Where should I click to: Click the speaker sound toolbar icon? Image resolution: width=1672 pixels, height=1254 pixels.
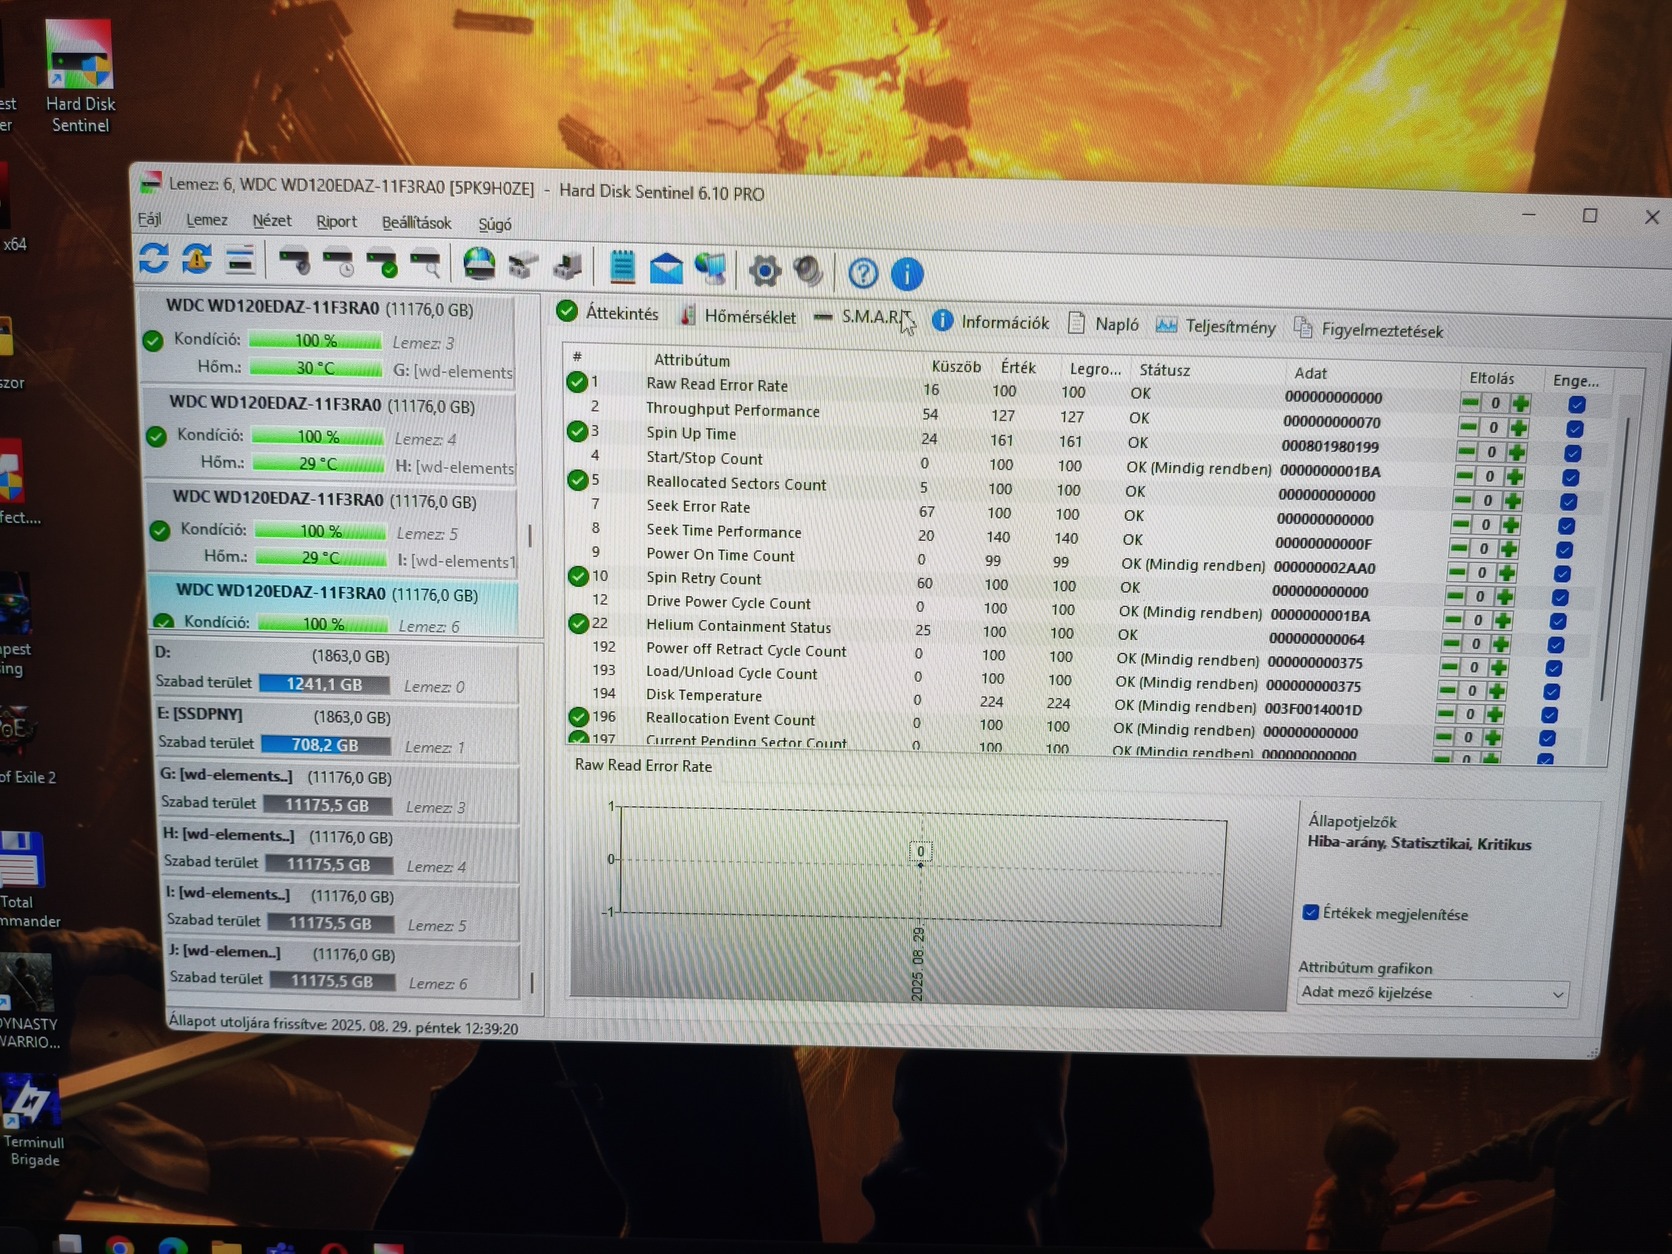[x=808, y=271]
